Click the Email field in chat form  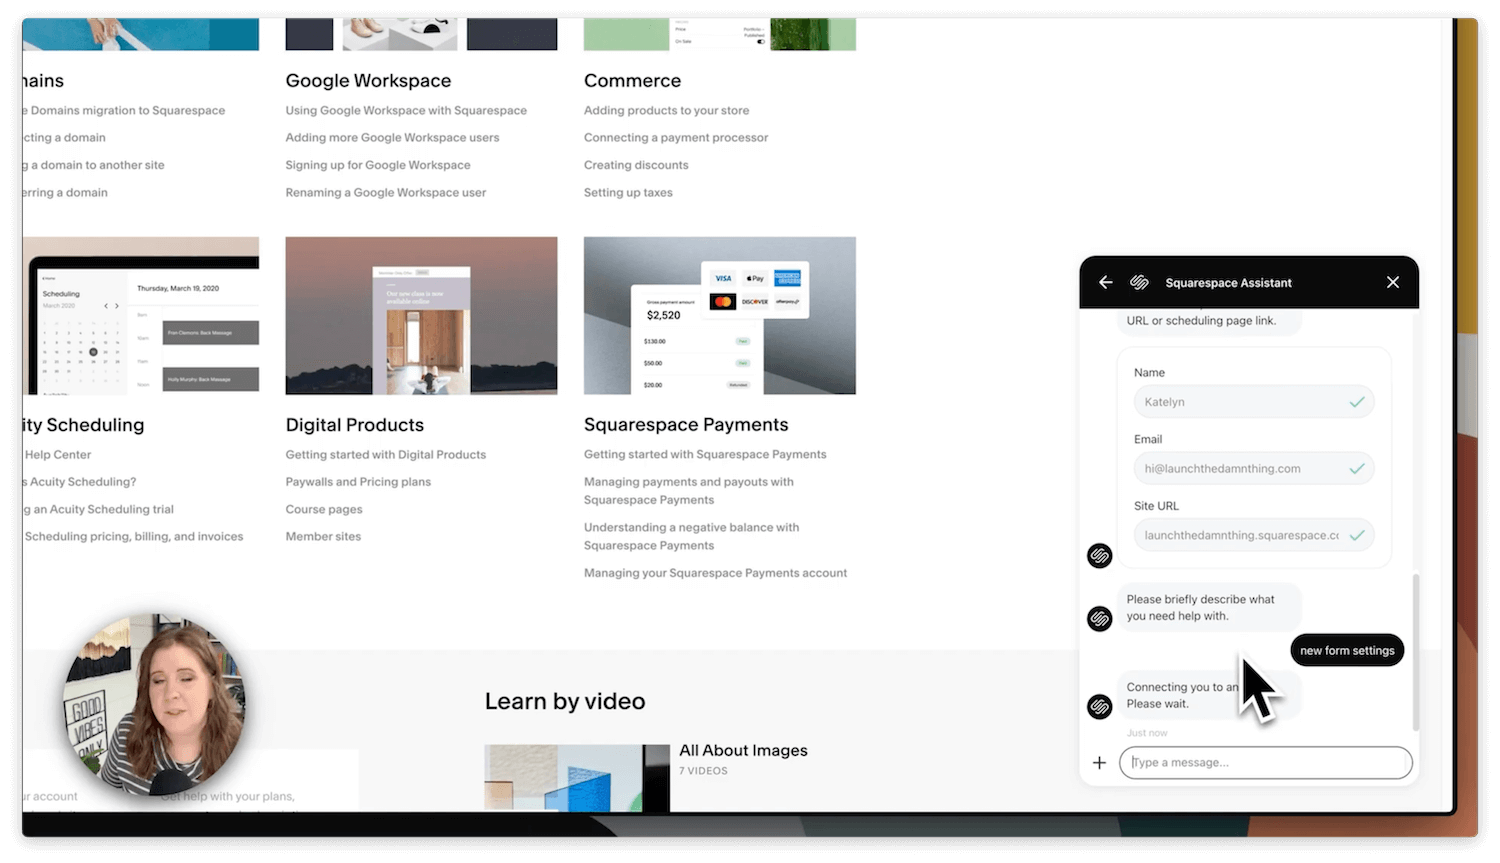click(x=1253, y=469)
